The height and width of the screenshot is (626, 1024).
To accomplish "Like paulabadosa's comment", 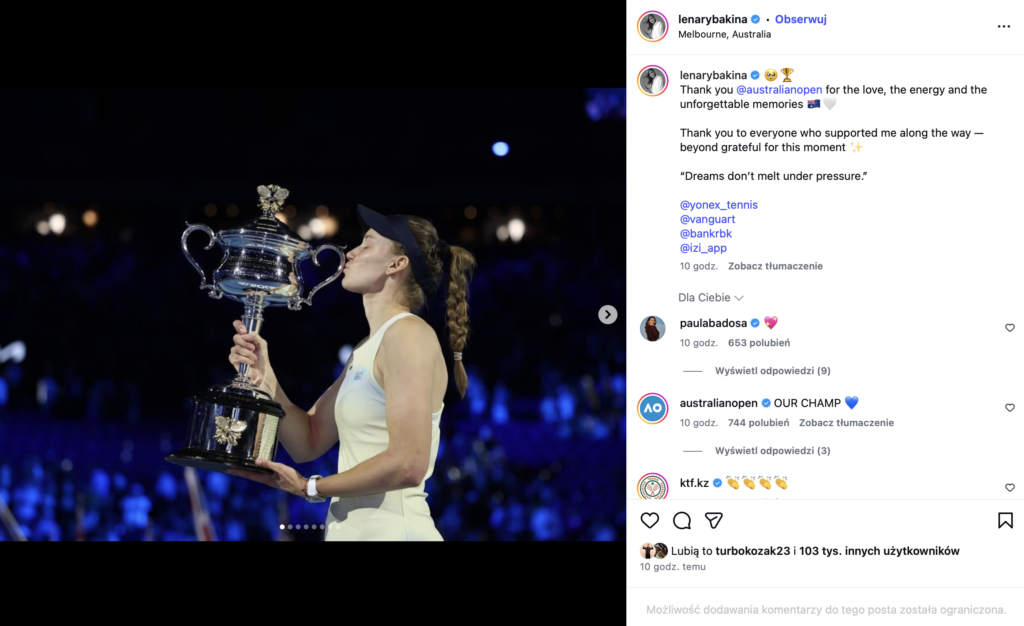I will point(1009,328).
